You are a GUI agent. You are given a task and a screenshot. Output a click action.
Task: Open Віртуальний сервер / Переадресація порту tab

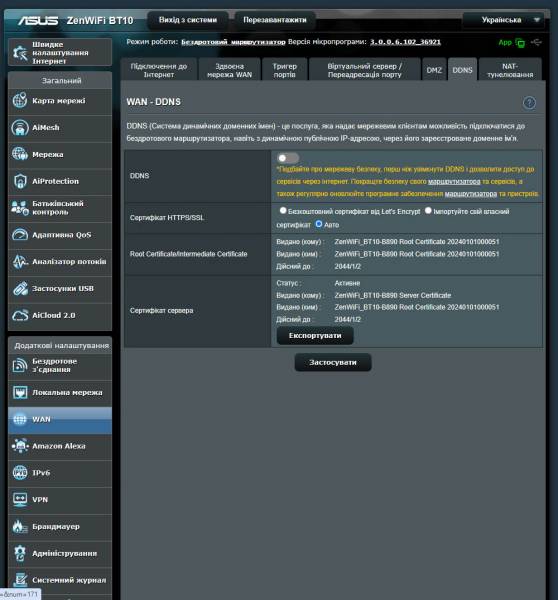(x=365, y=70)
